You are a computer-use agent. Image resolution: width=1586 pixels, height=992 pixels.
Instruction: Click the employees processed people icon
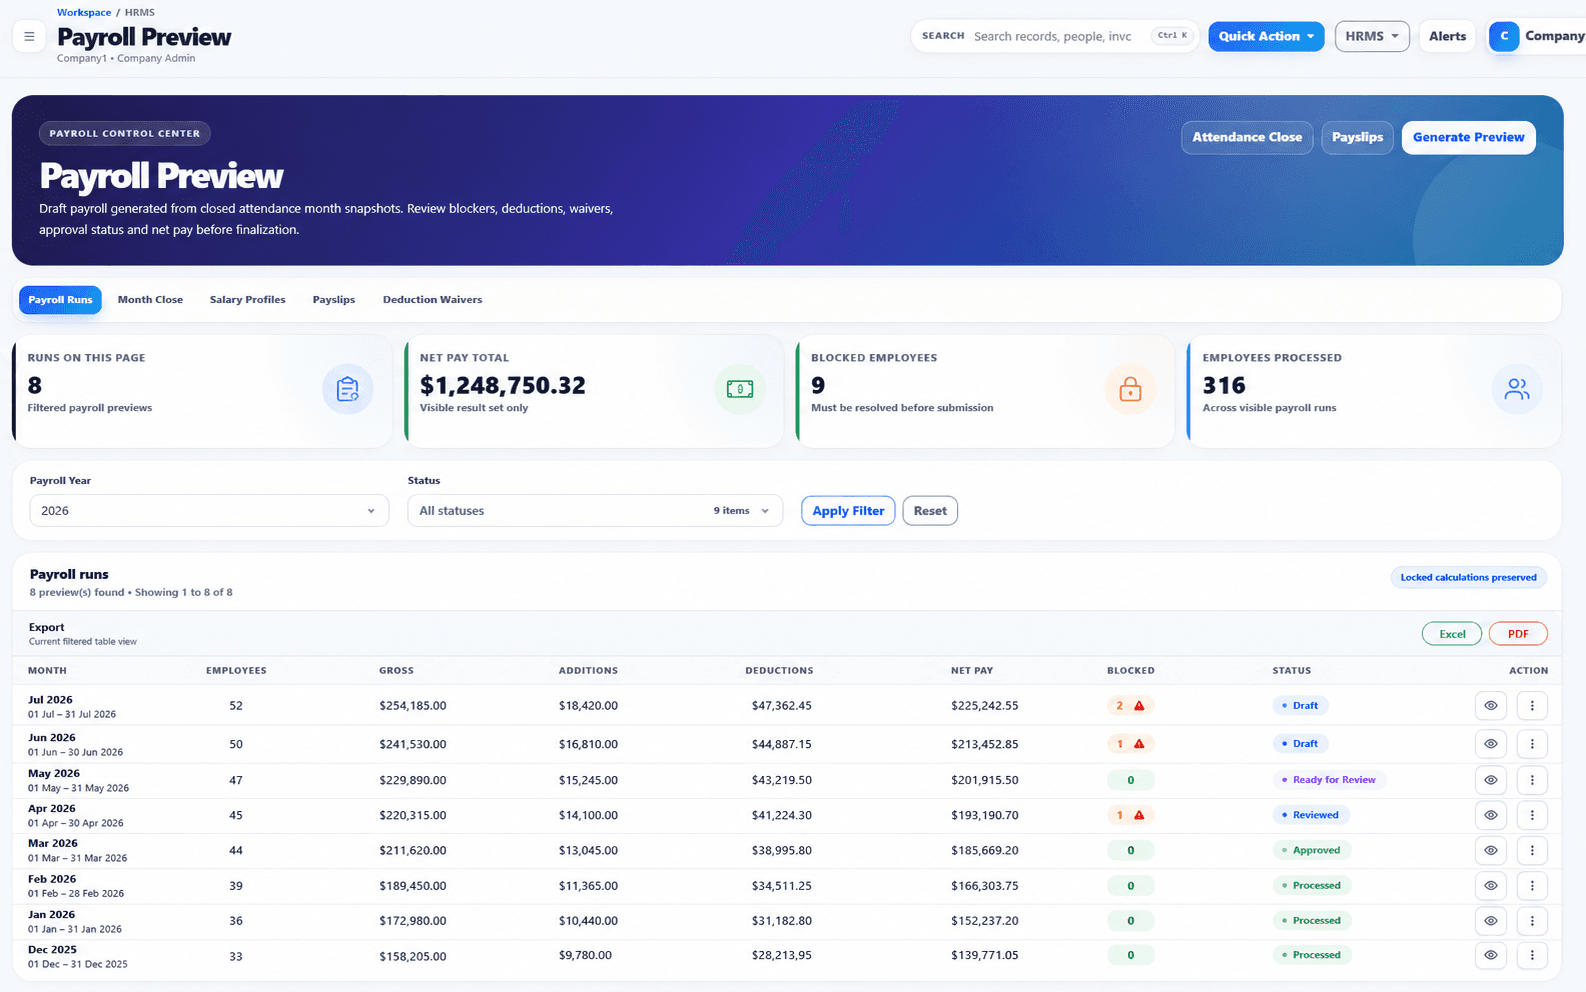1517,389
